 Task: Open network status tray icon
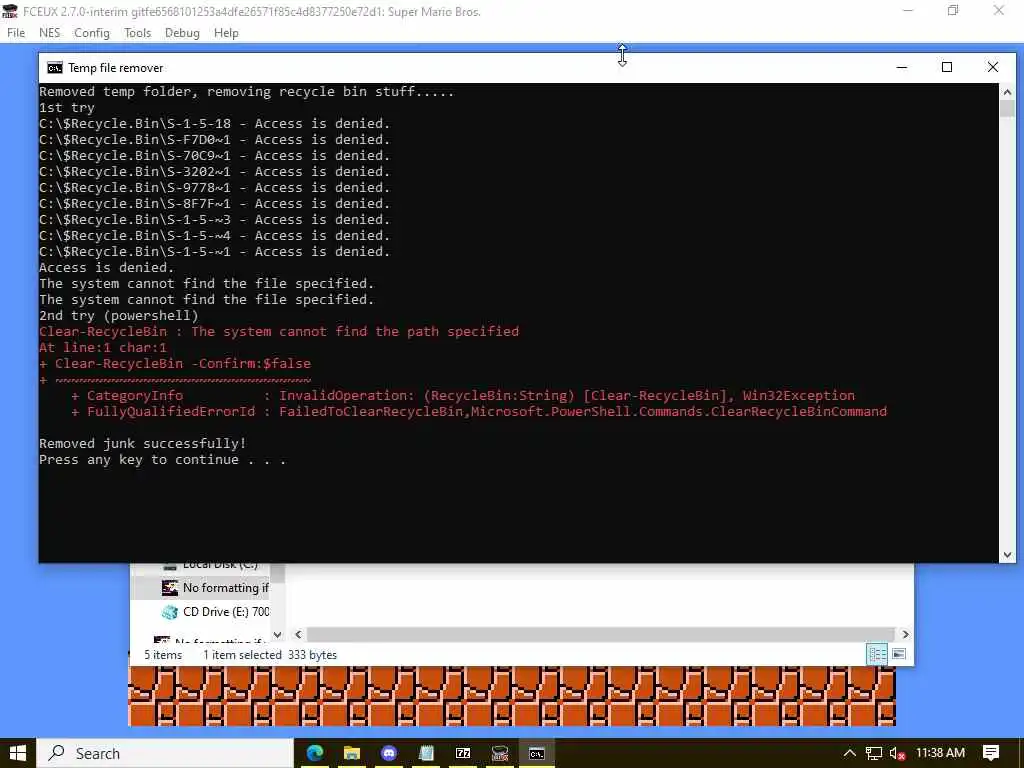pyautogui.click(x=874, y=753)
